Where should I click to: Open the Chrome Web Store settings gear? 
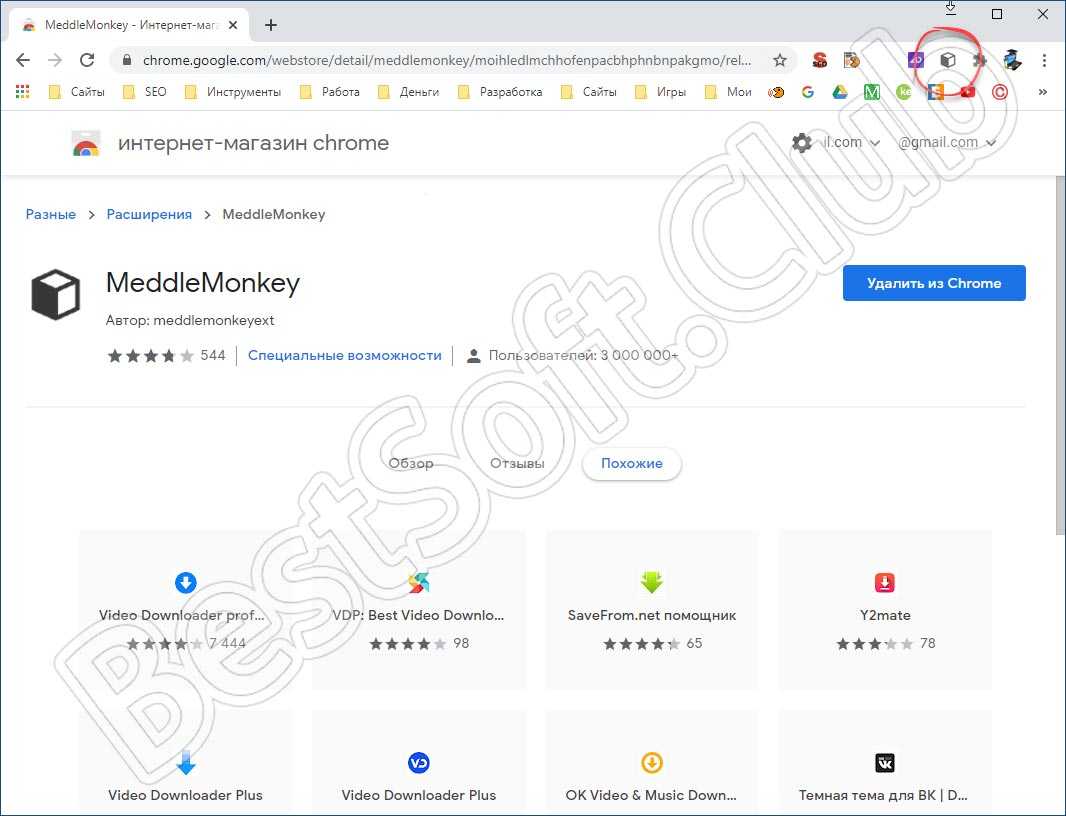(801, 143)
